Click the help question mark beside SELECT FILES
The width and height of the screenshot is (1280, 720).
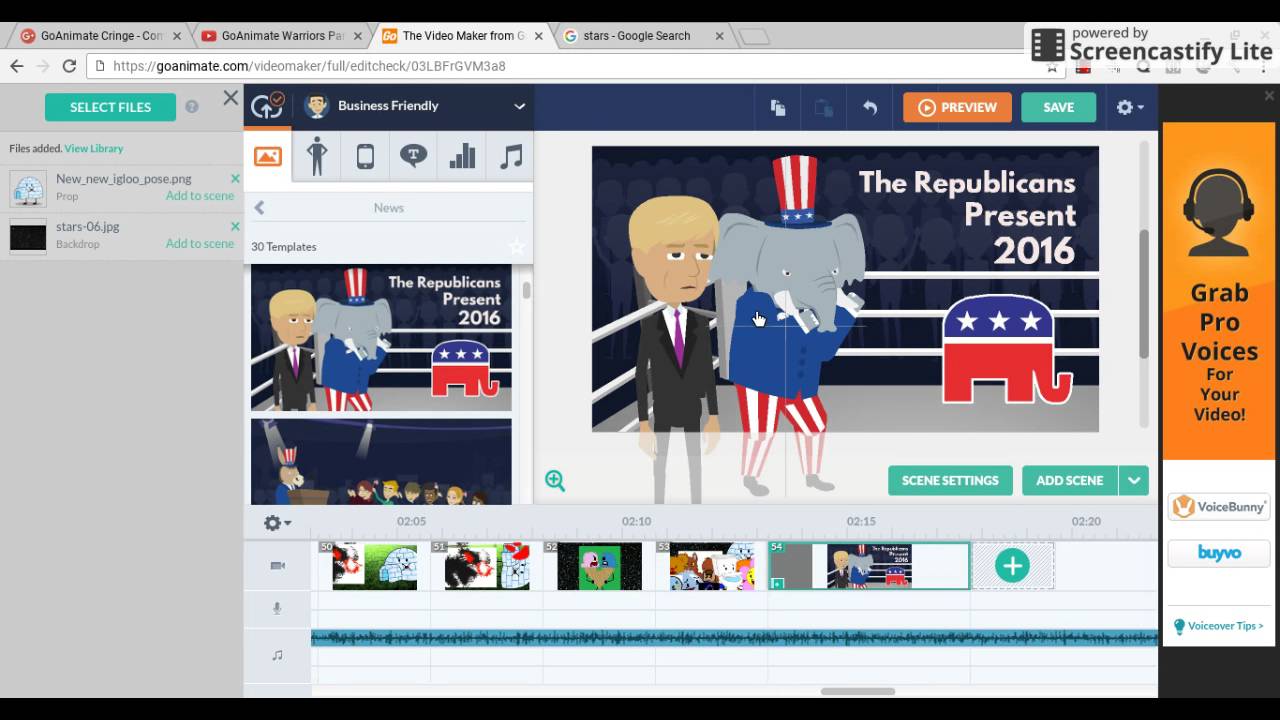click(191, 107)
